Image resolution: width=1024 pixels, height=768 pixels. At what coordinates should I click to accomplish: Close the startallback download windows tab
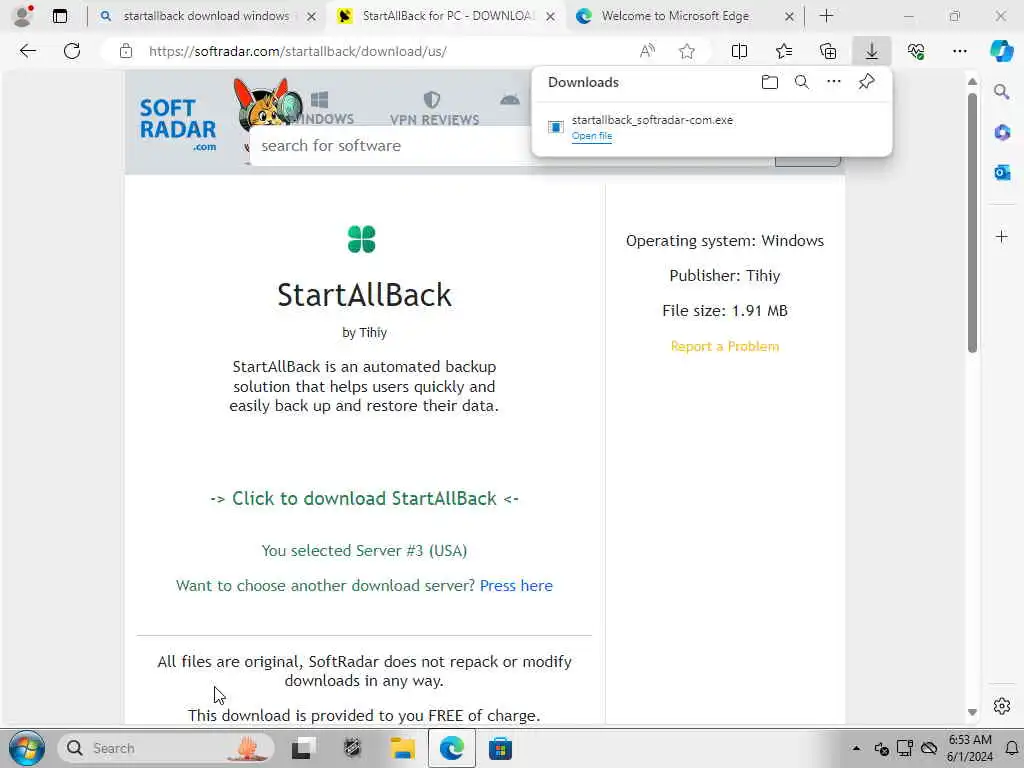coord(312,16)
